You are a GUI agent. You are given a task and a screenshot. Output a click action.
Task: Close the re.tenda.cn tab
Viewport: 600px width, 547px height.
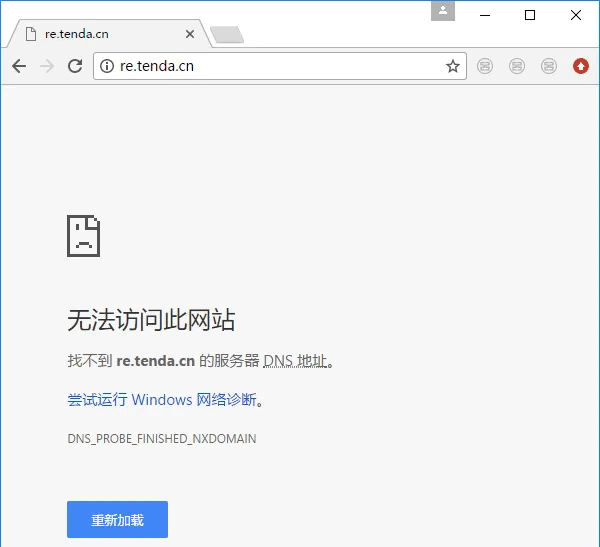pyautogui.click(x=190, y=34)
